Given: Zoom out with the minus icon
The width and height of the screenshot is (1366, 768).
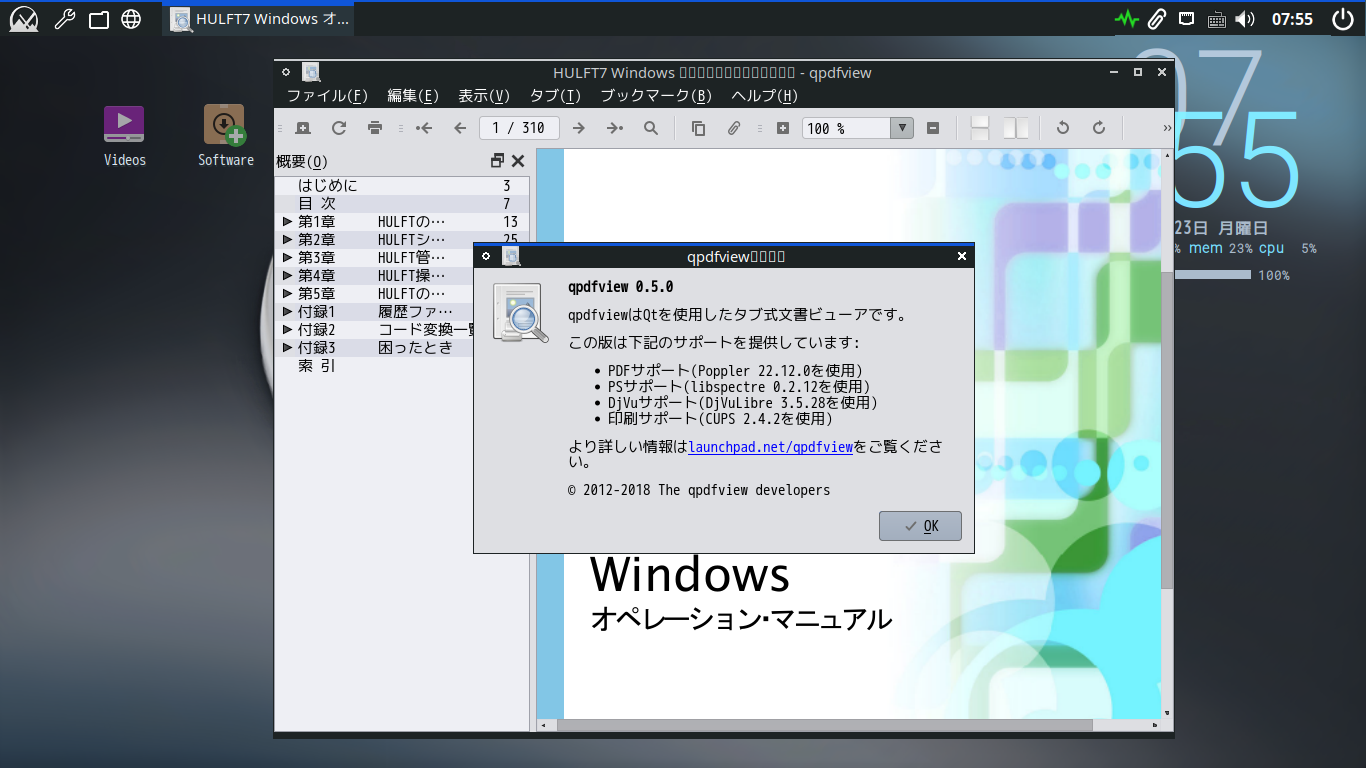Looking at the screenshot, I should click(x=933, y=128).
